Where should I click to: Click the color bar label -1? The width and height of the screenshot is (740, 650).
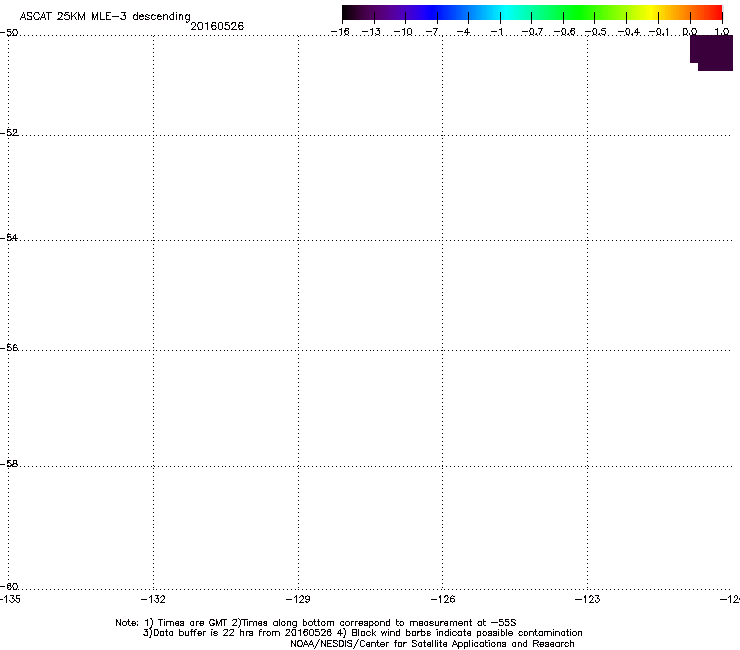click(497, 32)
